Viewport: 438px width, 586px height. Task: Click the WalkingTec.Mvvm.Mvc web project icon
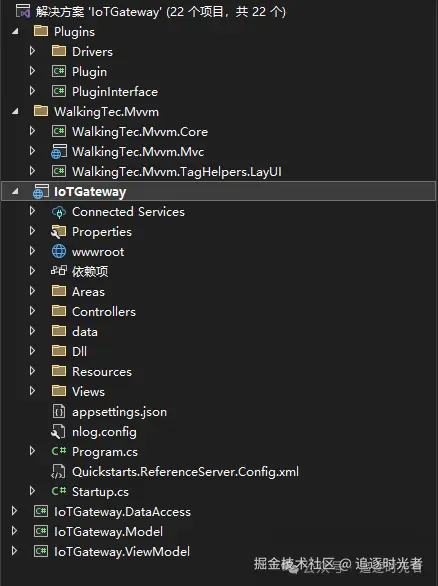point(59,152)
